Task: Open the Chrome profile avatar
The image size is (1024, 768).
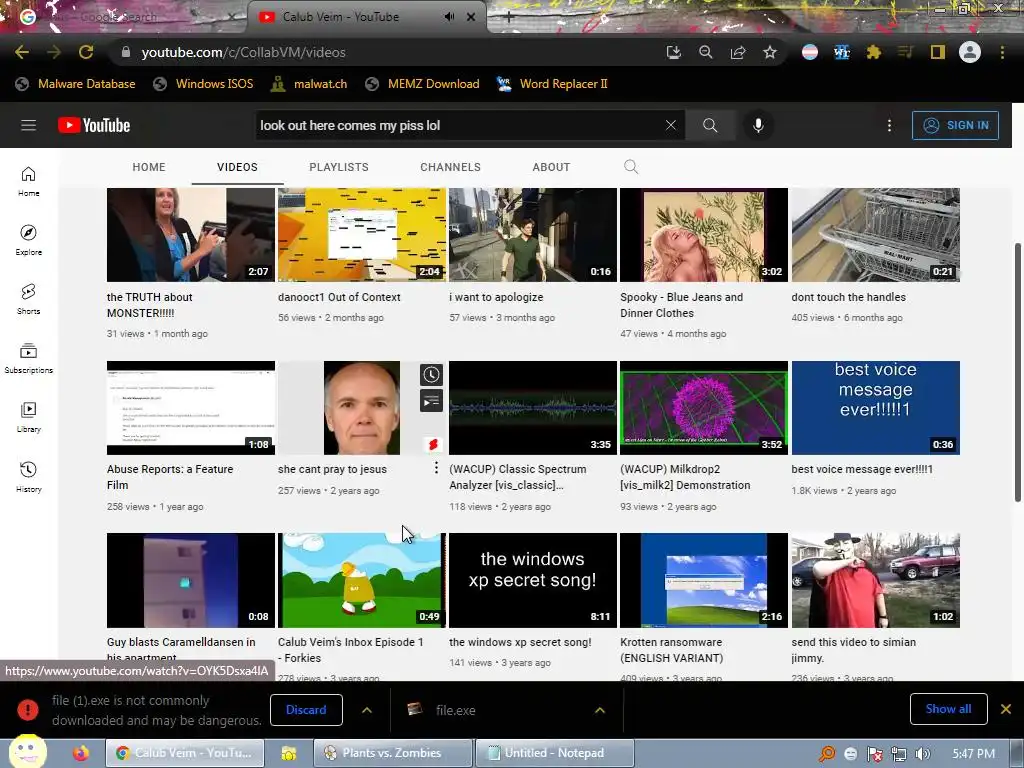Action: tap(970, 52)
